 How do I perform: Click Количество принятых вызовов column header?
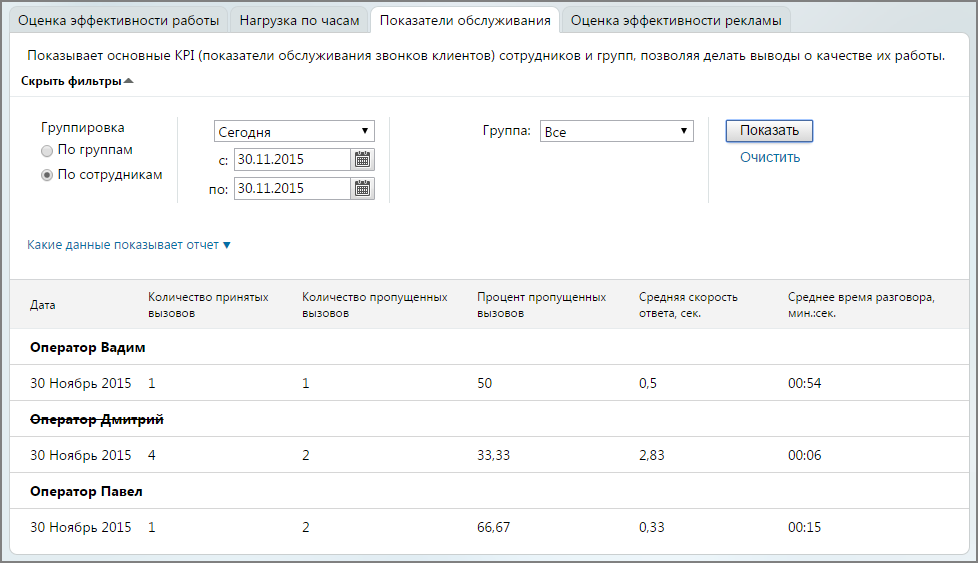tap(208, 305)
